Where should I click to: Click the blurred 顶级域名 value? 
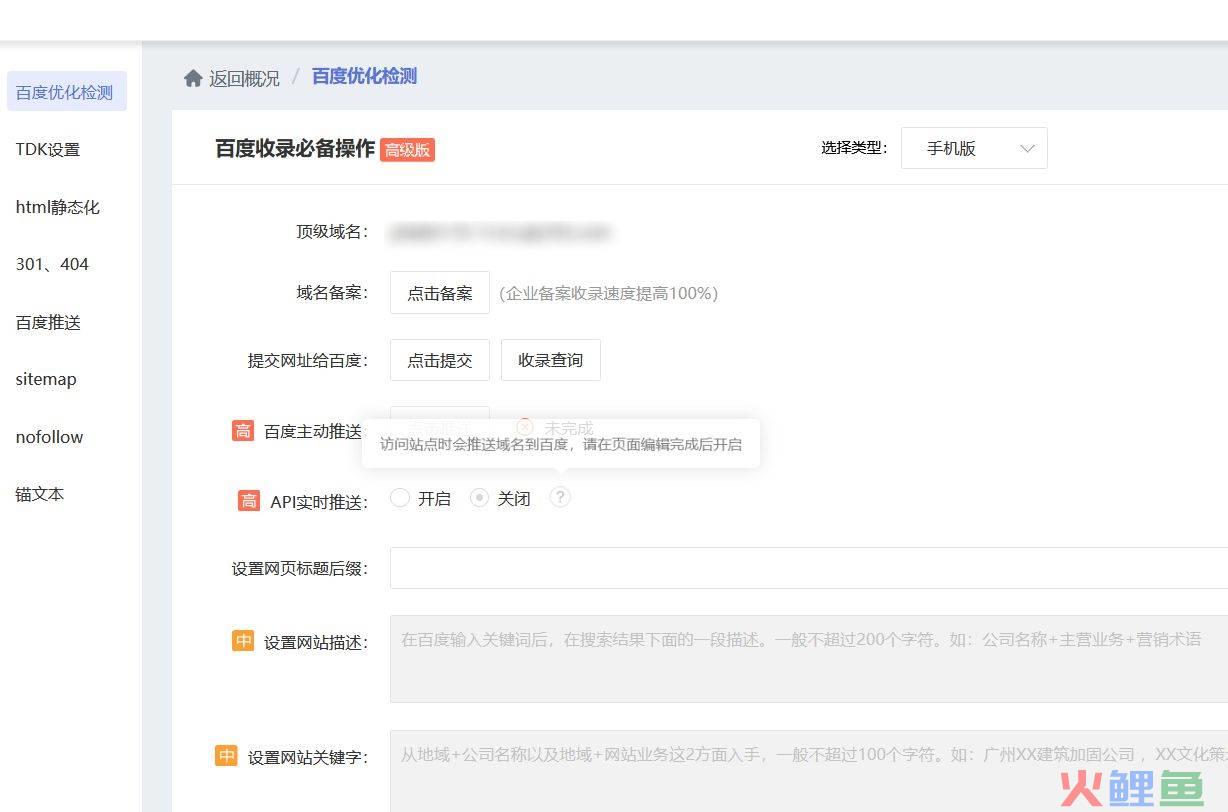click(501, 232)
